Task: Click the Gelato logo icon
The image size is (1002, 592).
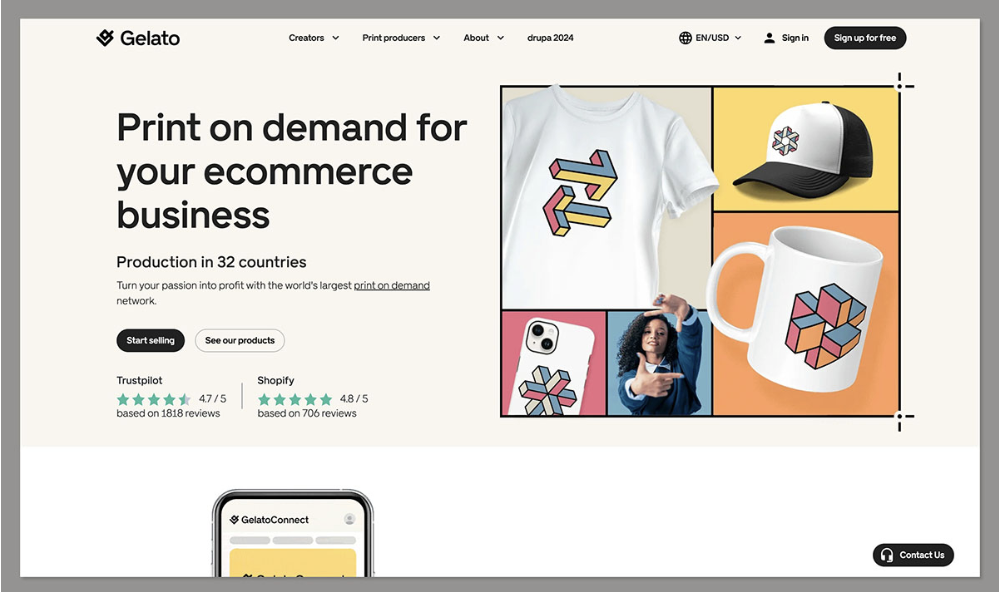Action: point(105,38)
